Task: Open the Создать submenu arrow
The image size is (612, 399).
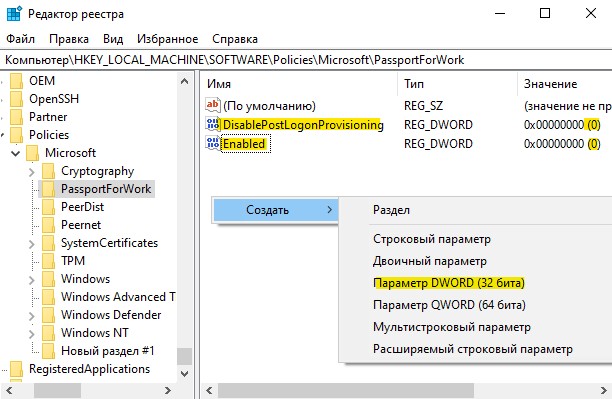Action: [329, 210]
